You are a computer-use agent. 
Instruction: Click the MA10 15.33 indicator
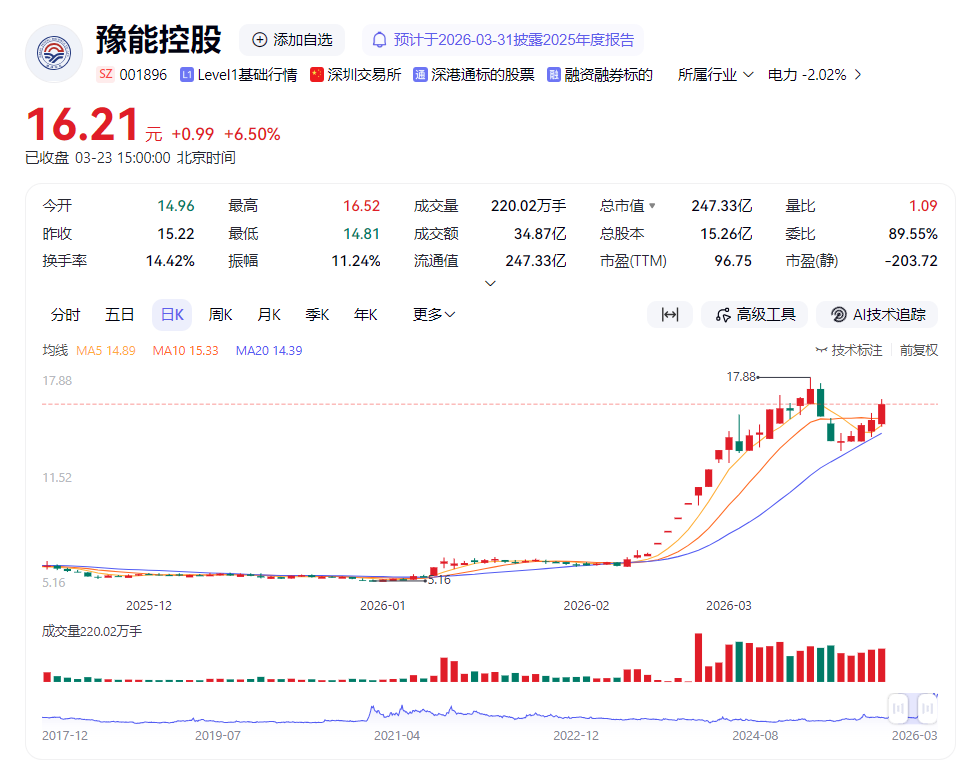185,351
